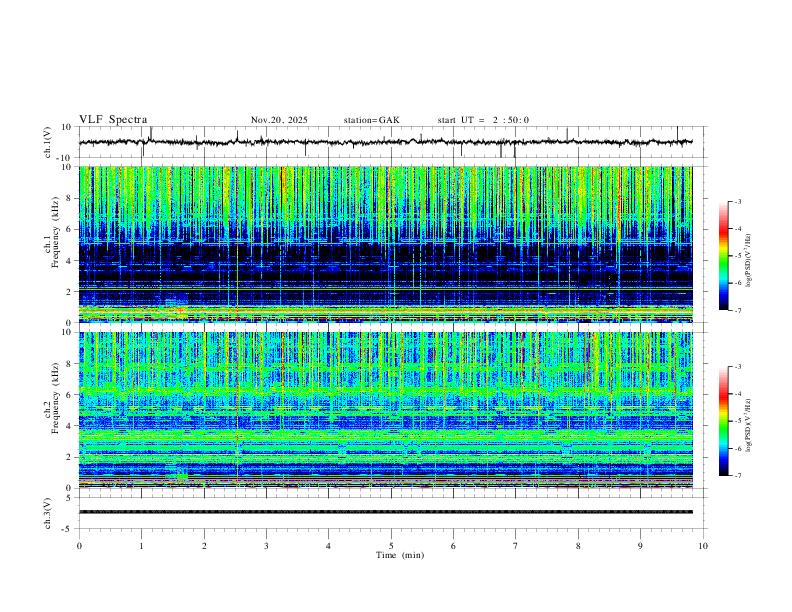
Task: Click the "10" tick on the time axis
Action: 703,546
